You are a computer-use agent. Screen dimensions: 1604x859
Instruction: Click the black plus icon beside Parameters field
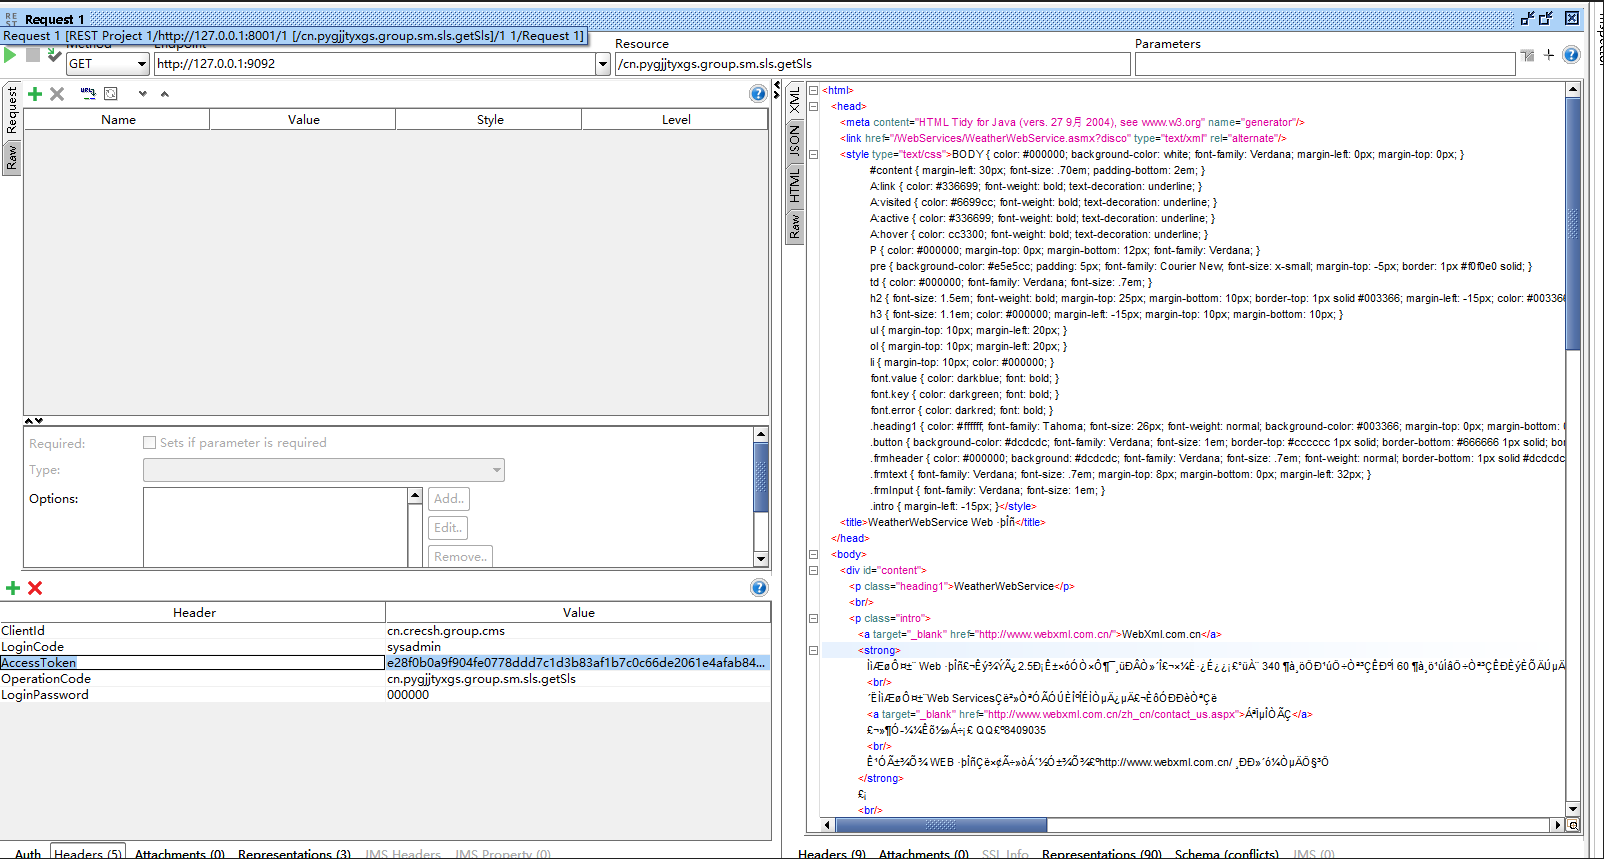(1549, 55)
